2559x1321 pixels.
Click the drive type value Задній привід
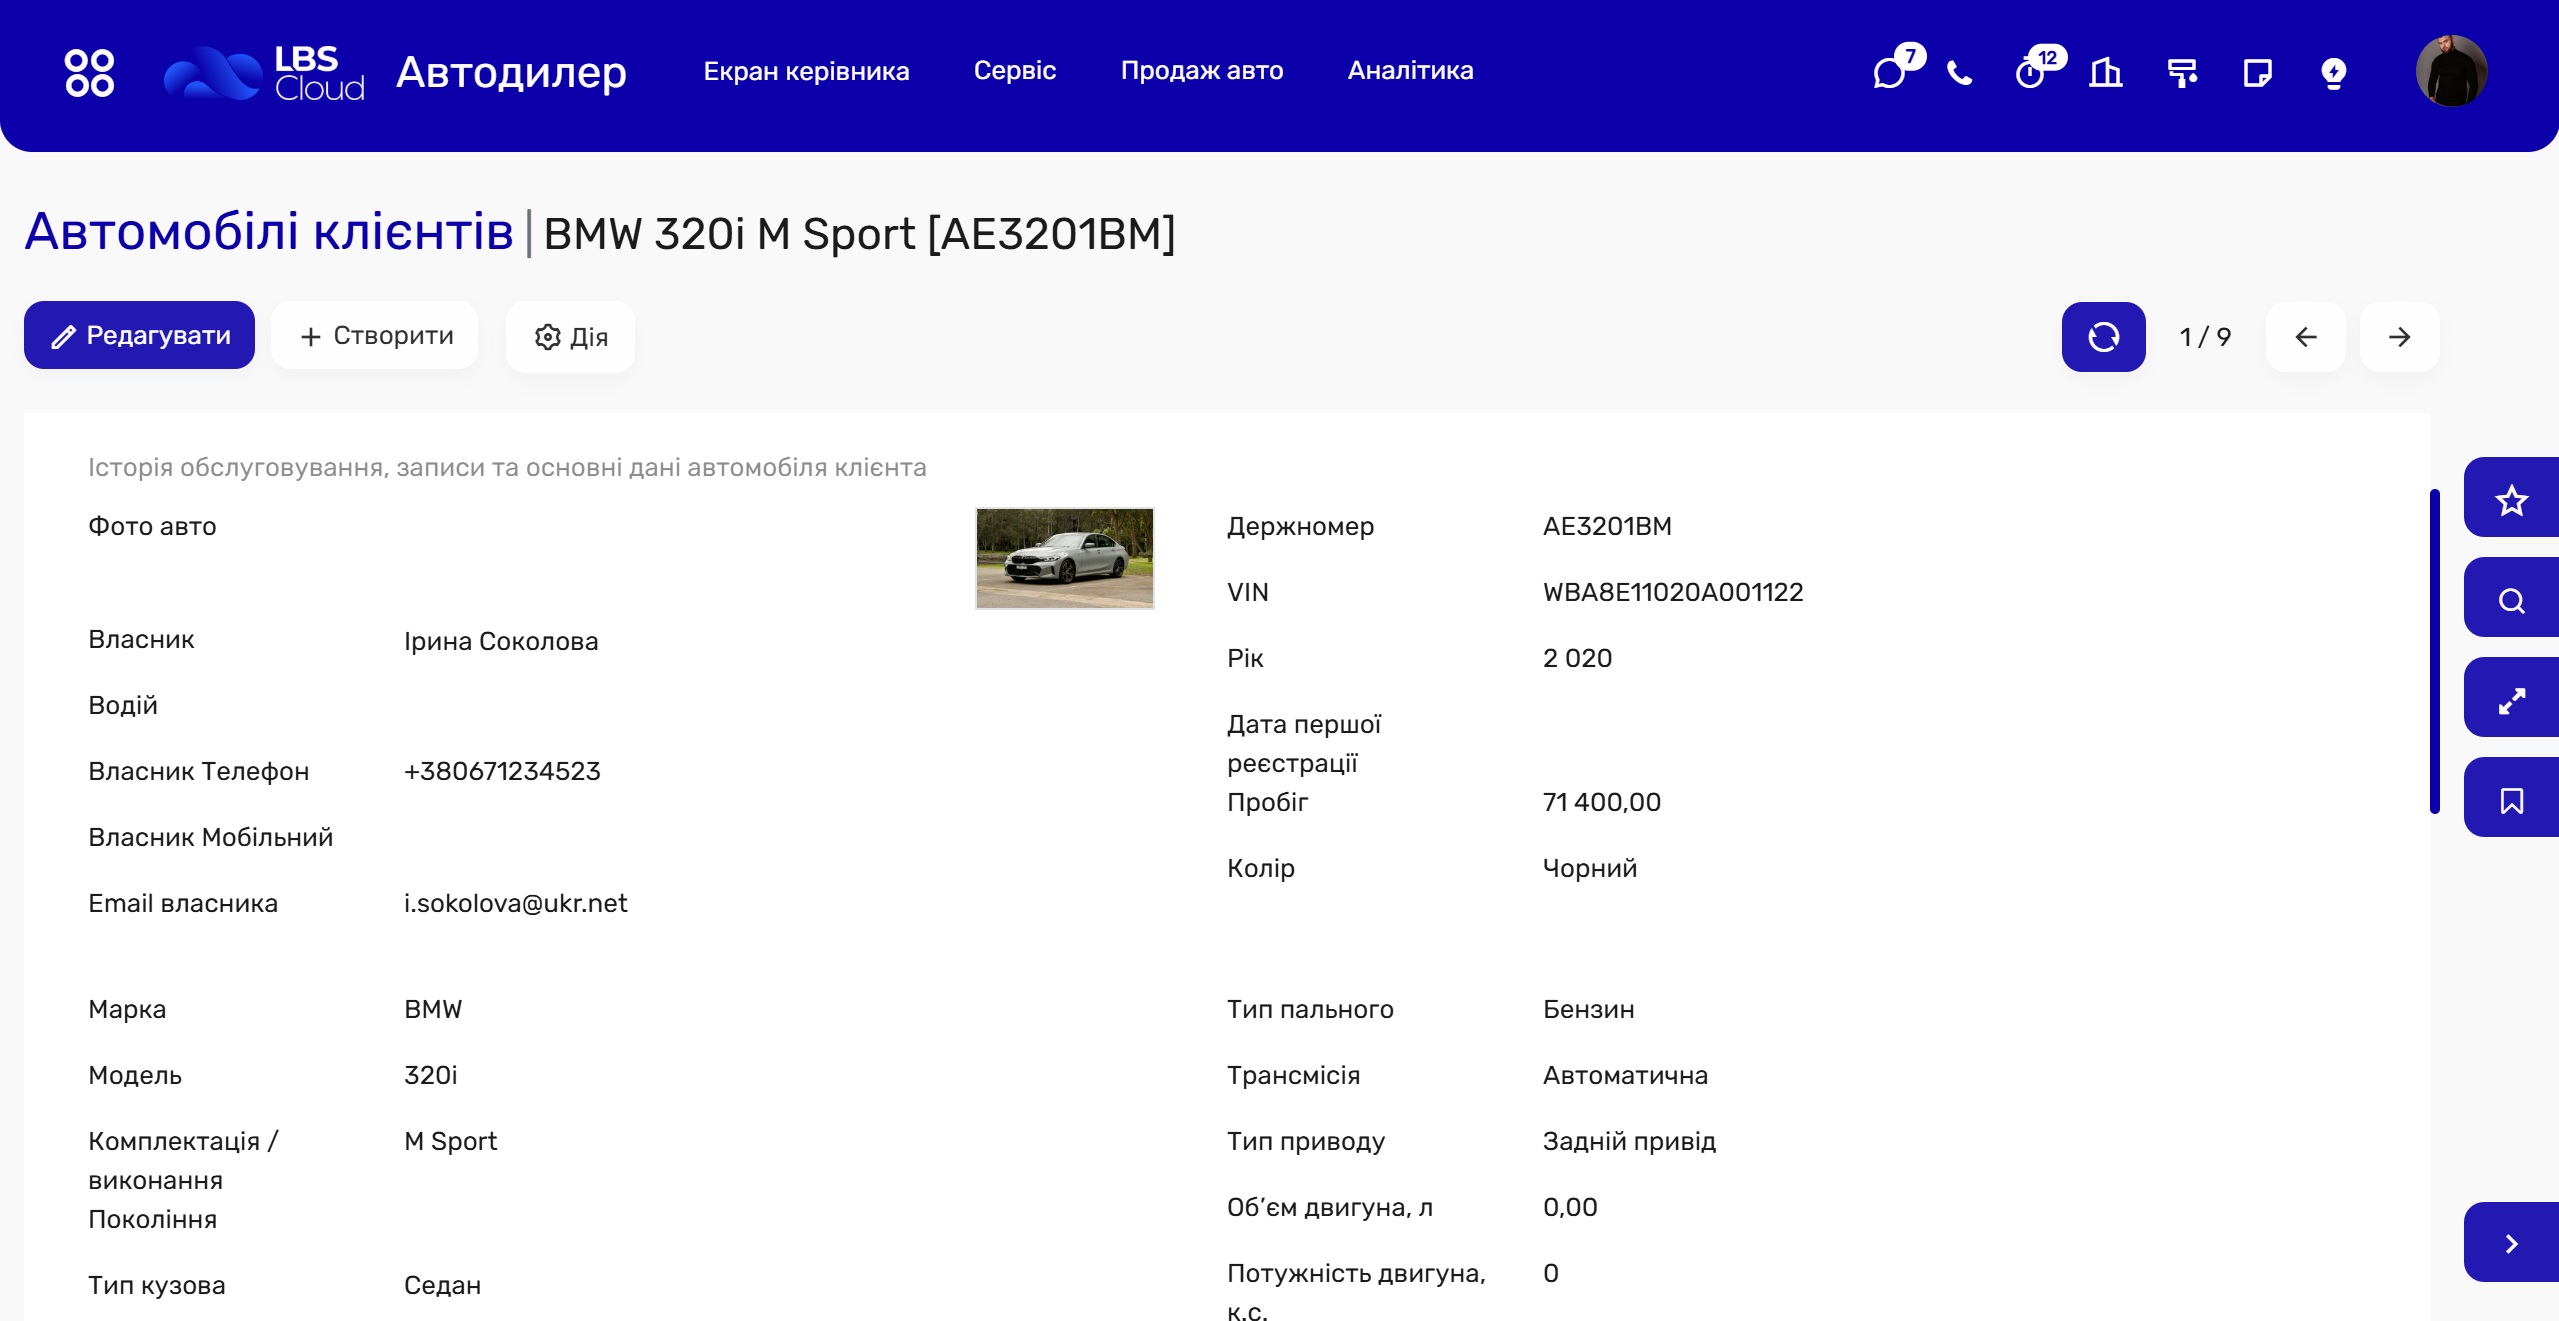coord(1630,1141)
